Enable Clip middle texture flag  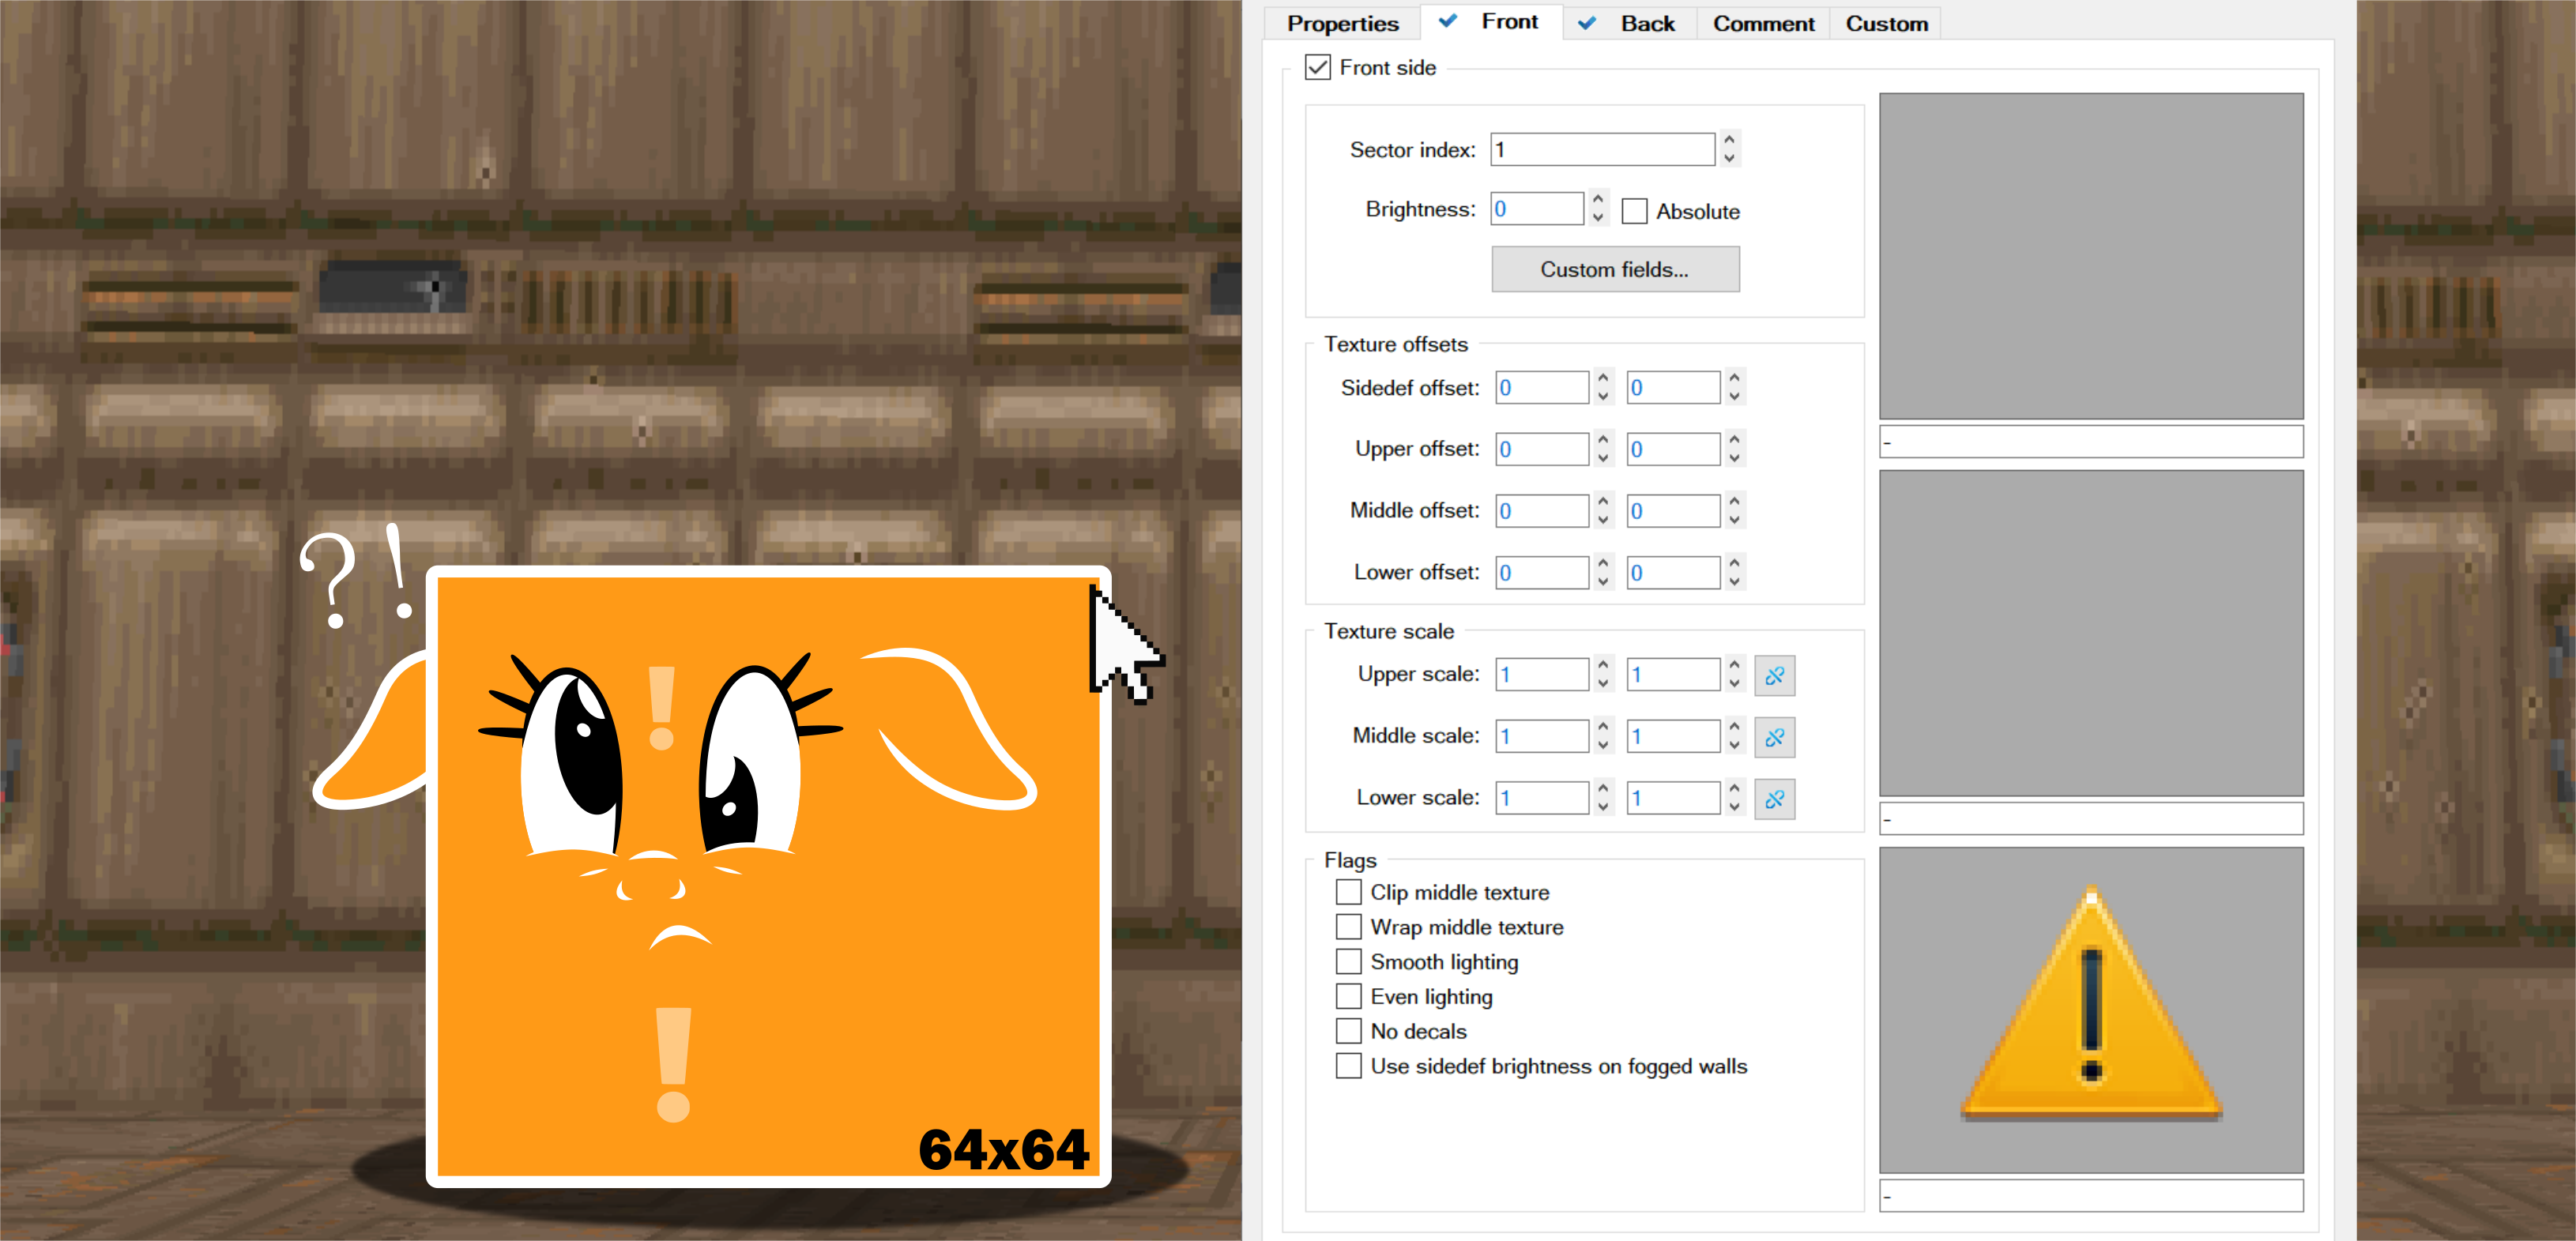tap(1348, 892)
